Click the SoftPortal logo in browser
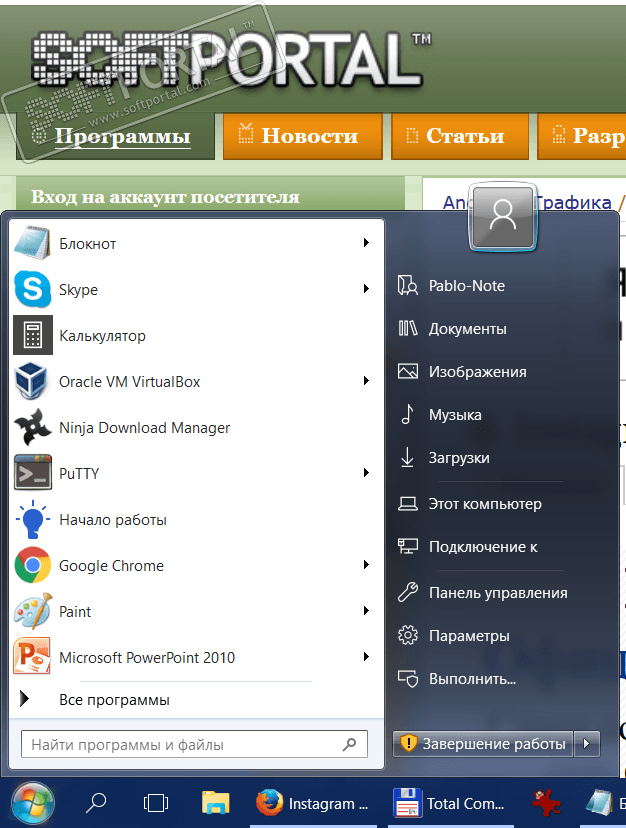Screen dimensions: 626x828 pos(231,59)
